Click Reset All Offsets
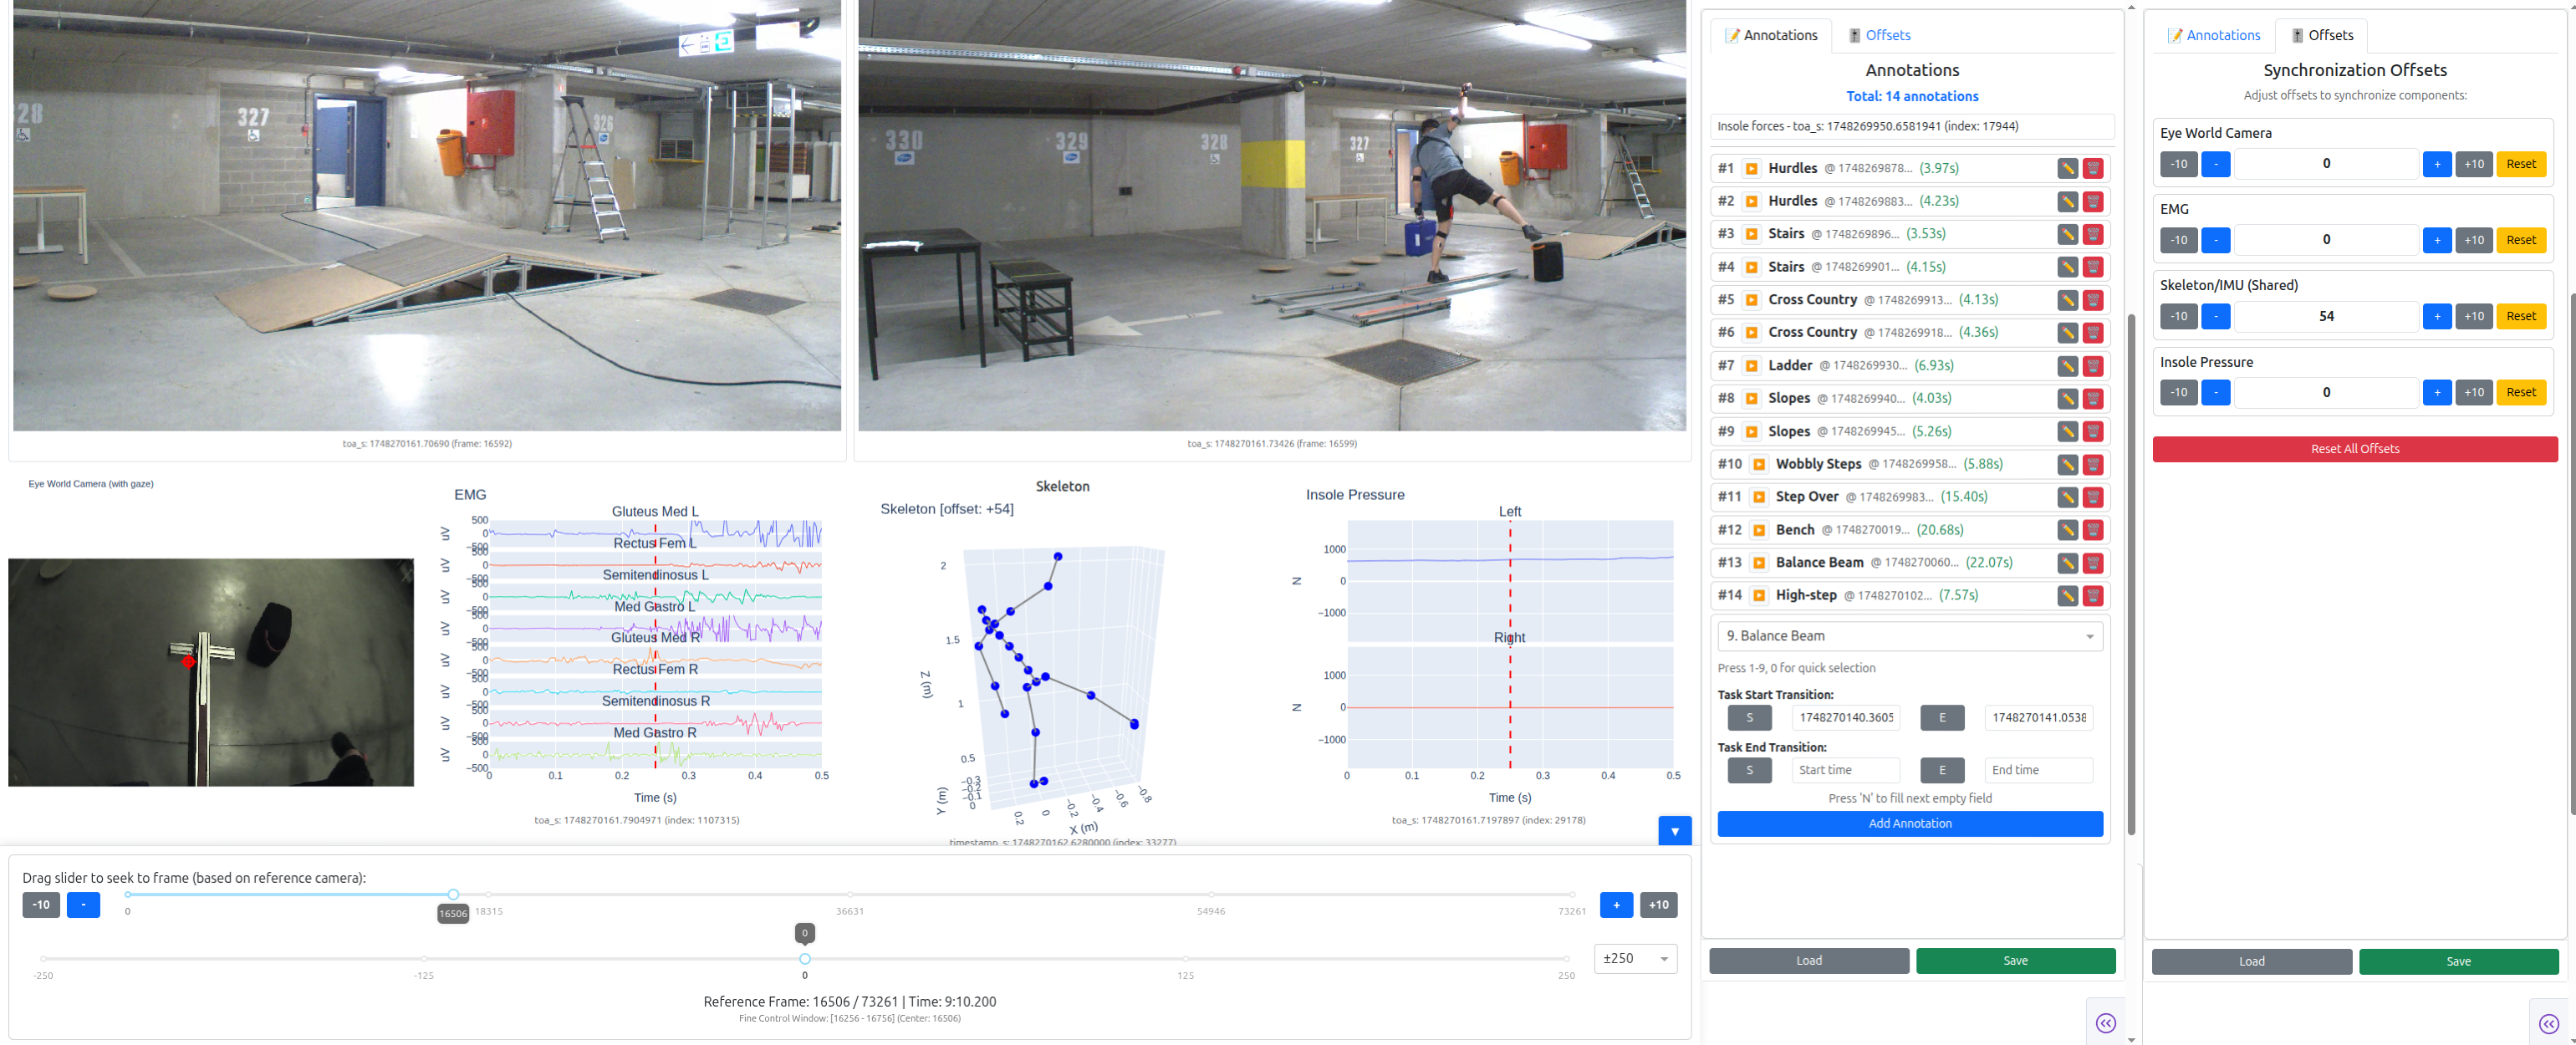 (2354, 449)
